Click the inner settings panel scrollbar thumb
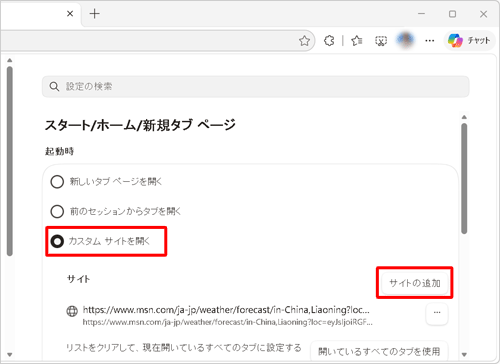The width and height of the screenshot is (500, 364). (x=464, y=178)
